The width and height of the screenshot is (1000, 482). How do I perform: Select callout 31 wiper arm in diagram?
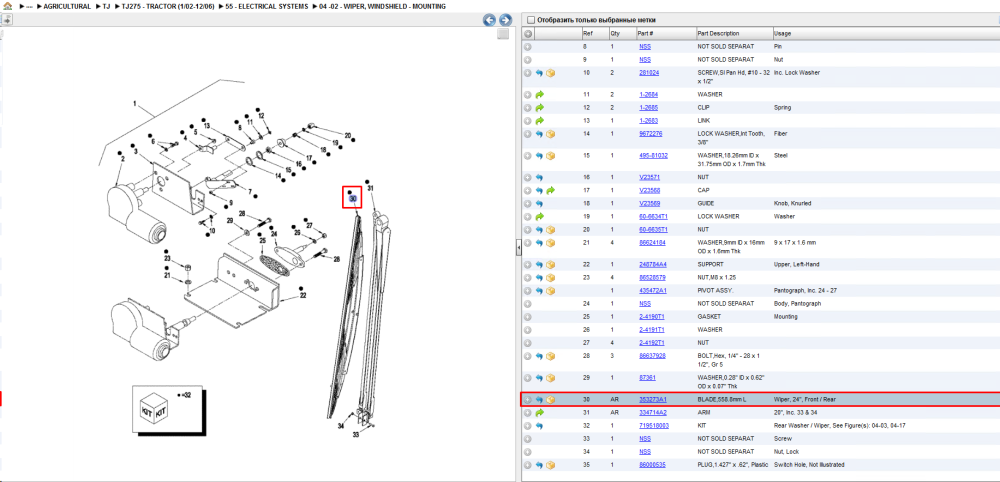point(370,188)
